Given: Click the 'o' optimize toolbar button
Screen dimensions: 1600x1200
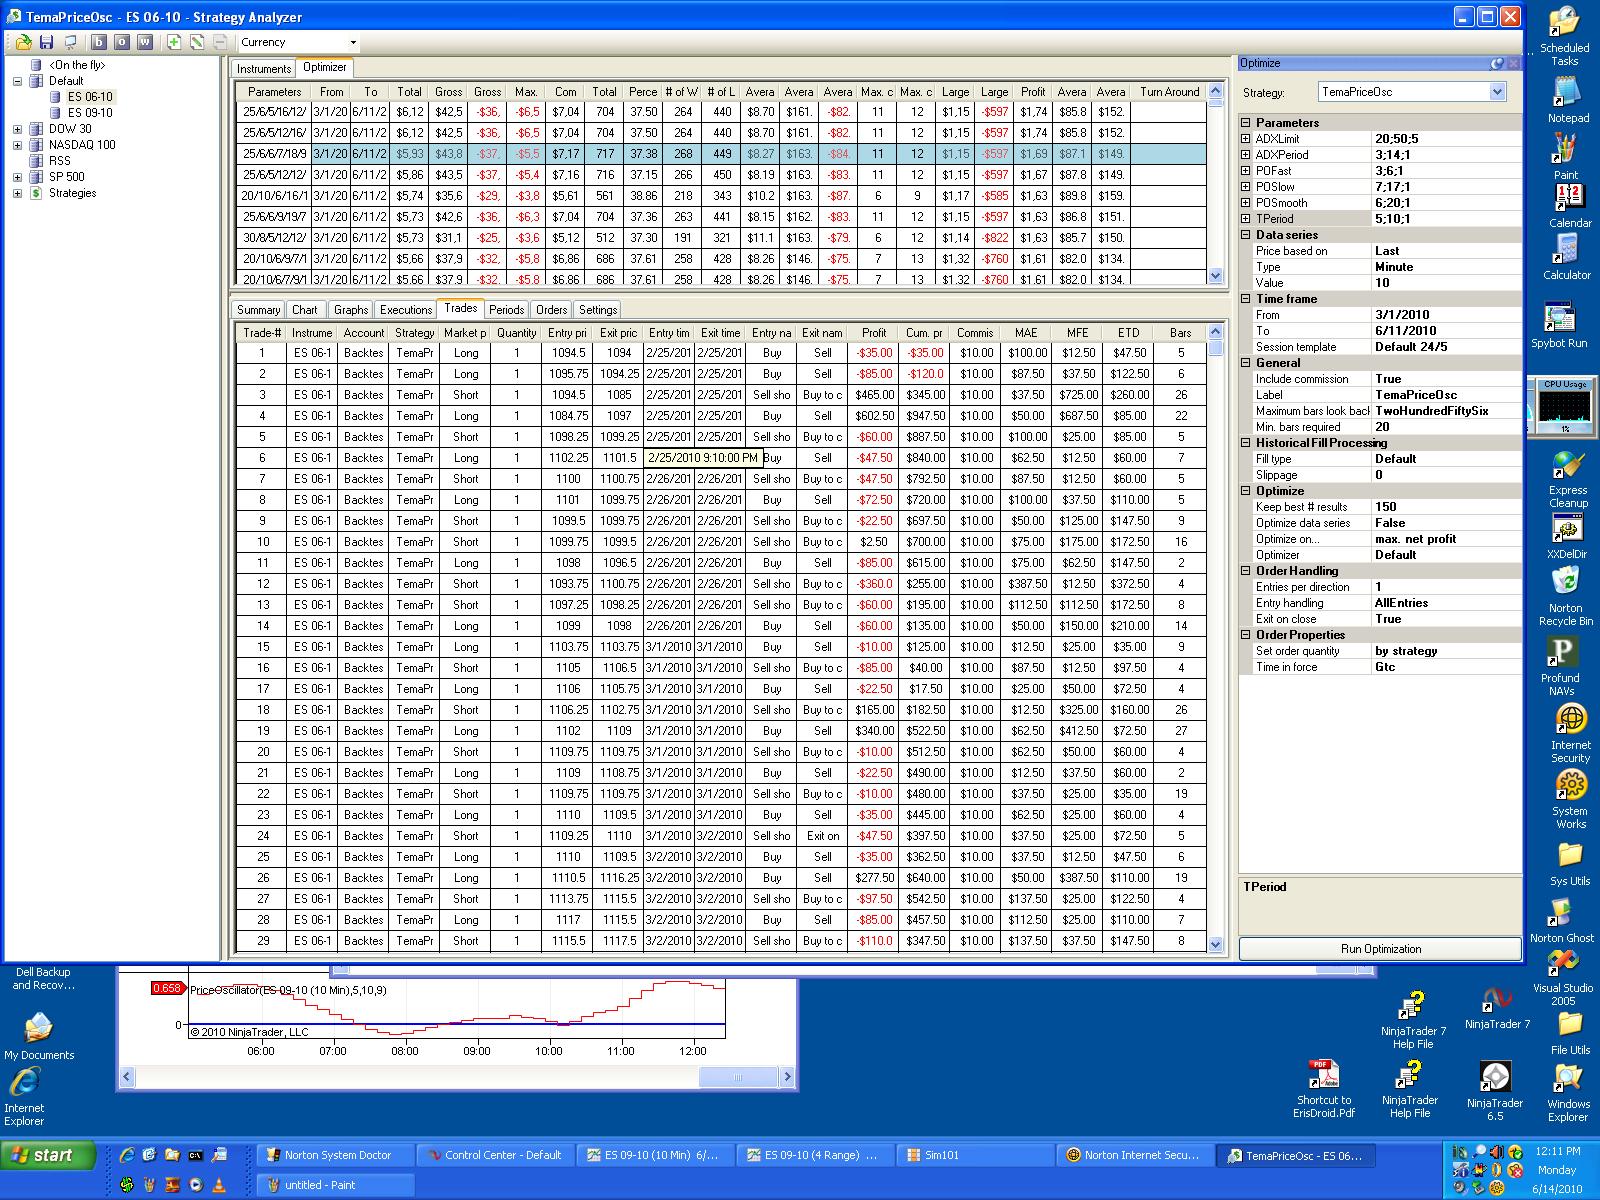Looking at the screenshot, I should tap(121, 42).
